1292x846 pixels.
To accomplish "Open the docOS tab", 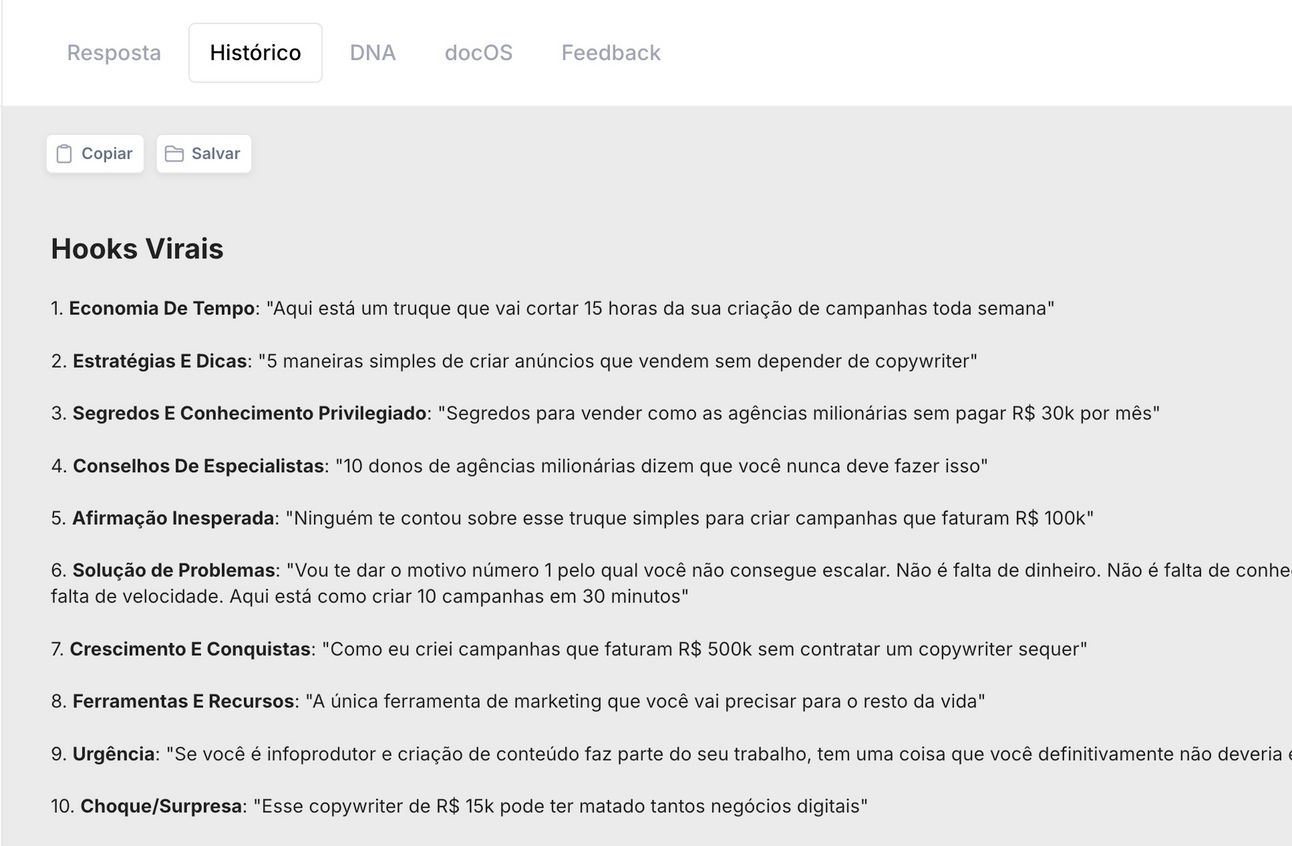I will pyautogui.click(x=478, y=53).
